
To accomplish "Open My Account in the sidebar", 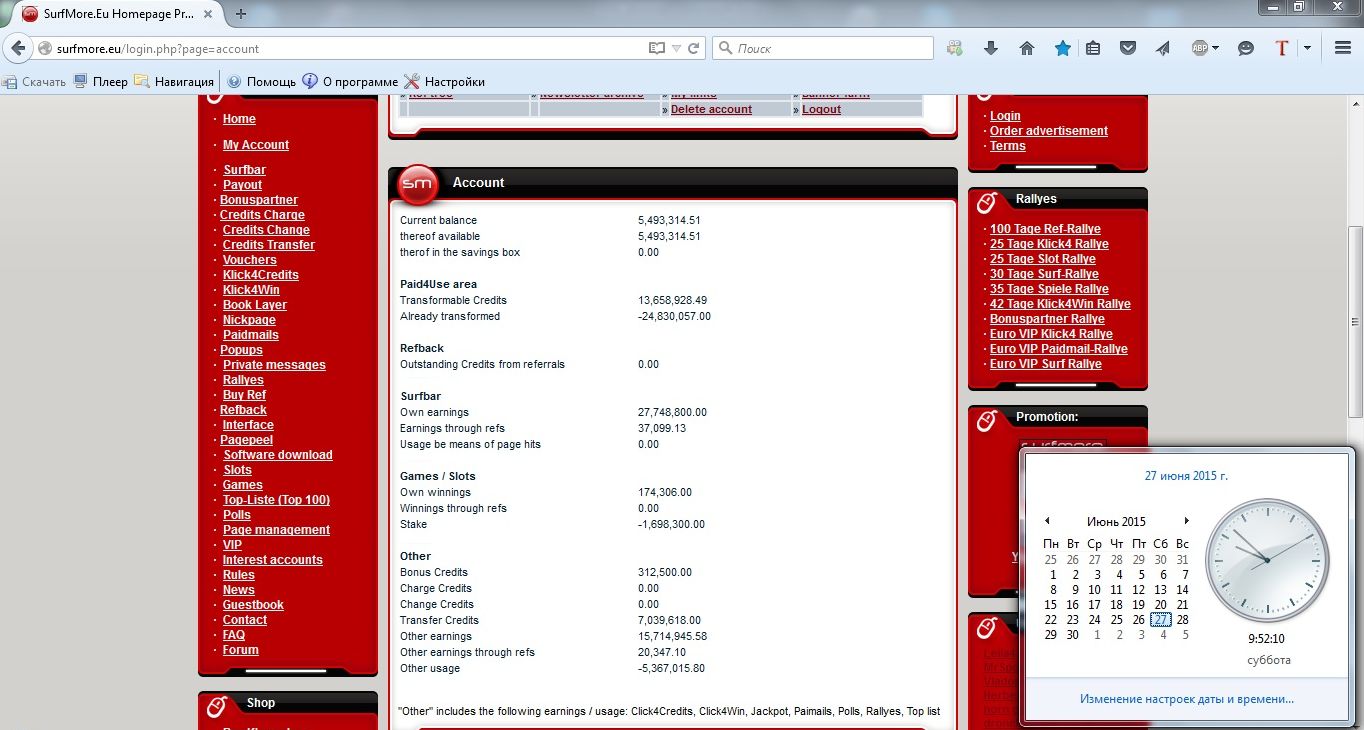I will tap(255, 145).
